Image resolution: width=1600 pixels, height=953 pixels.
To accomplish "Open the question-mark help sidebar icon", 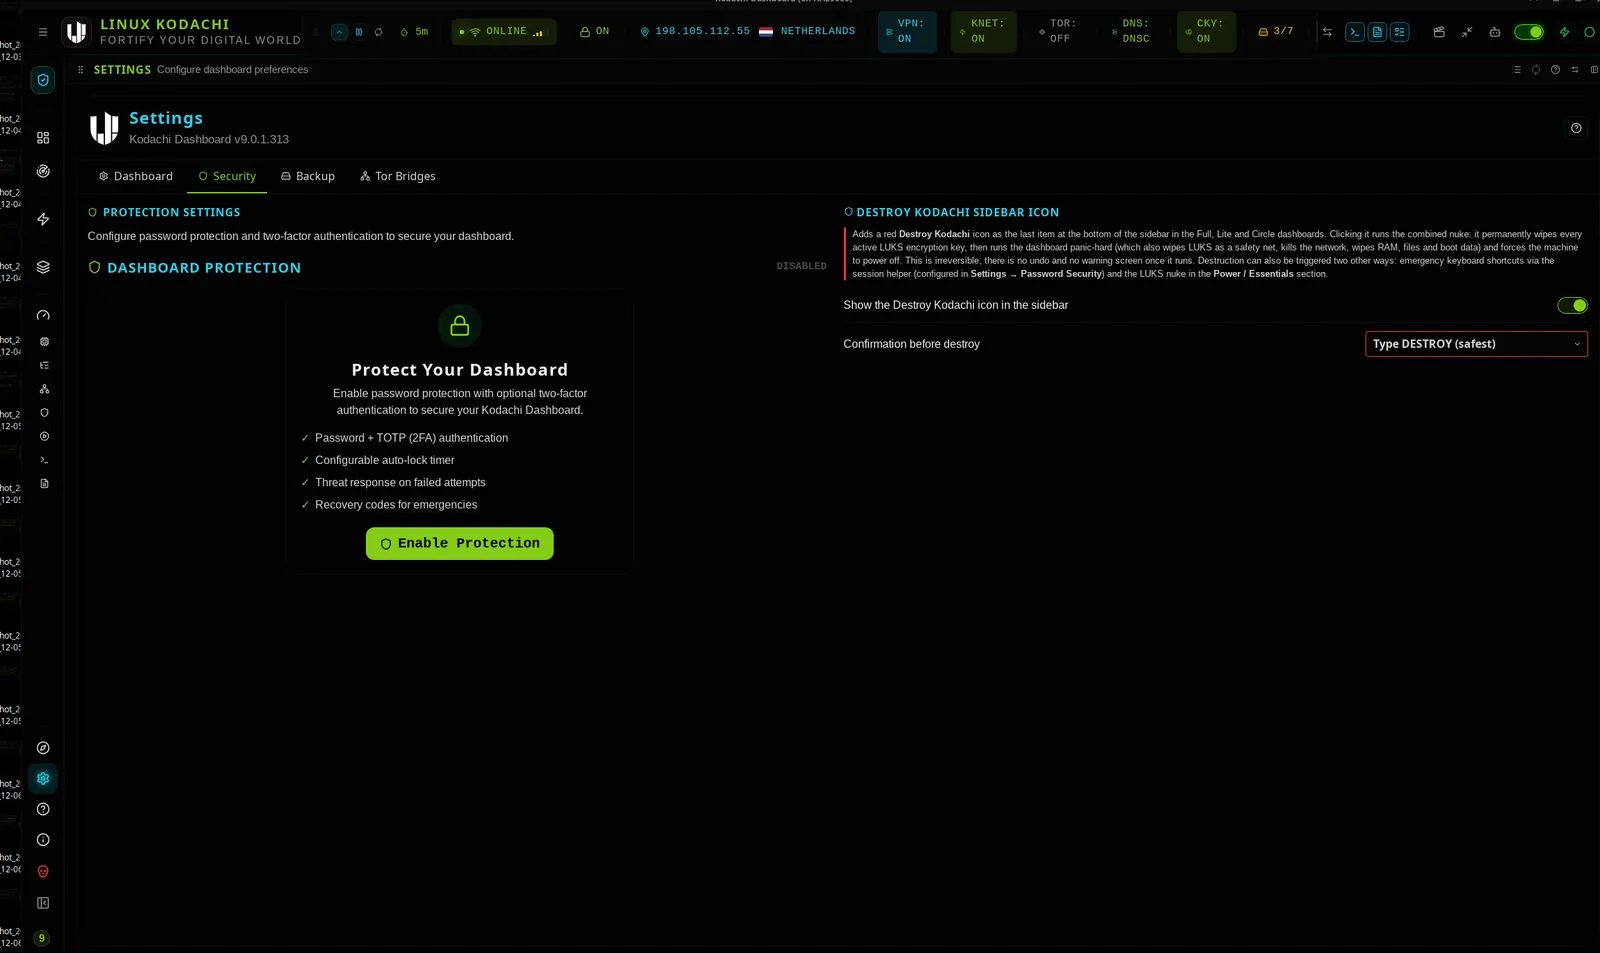I will [x=43, y=809].
